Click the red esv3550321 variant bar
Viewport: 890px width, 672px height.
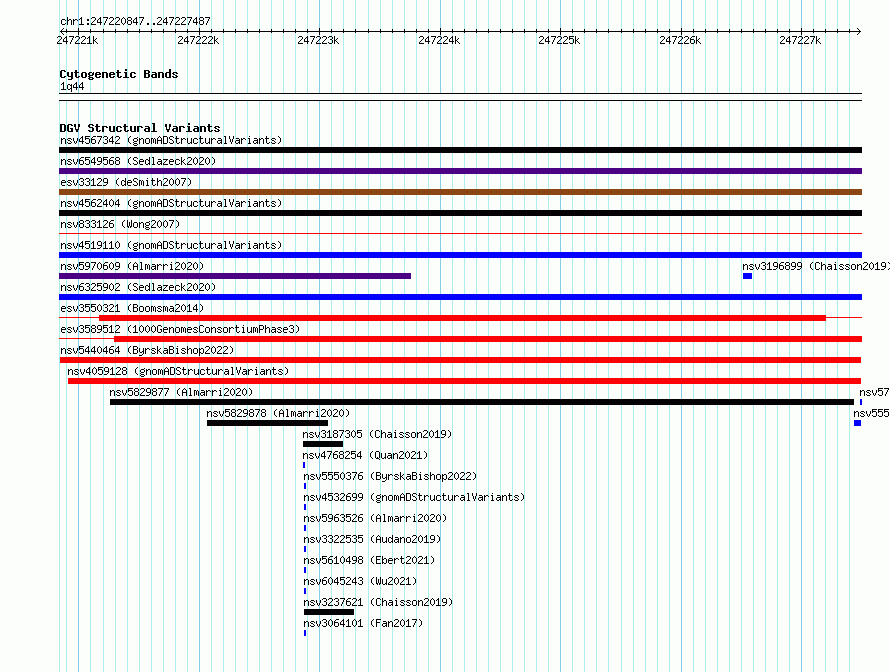click(x=462, y=318)
